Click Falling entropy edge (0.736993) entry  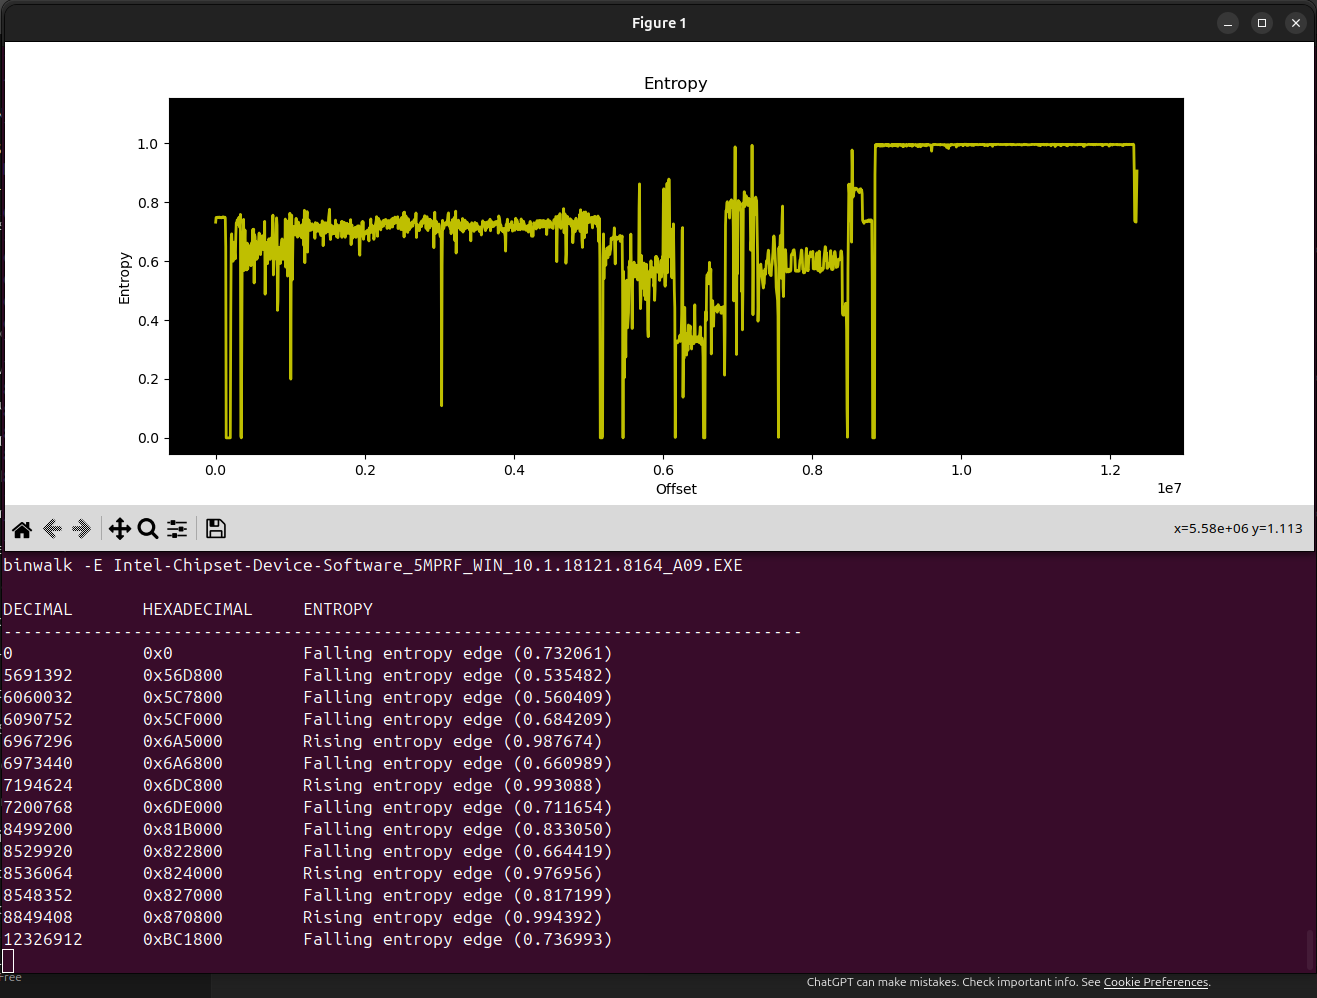point(458,939)
